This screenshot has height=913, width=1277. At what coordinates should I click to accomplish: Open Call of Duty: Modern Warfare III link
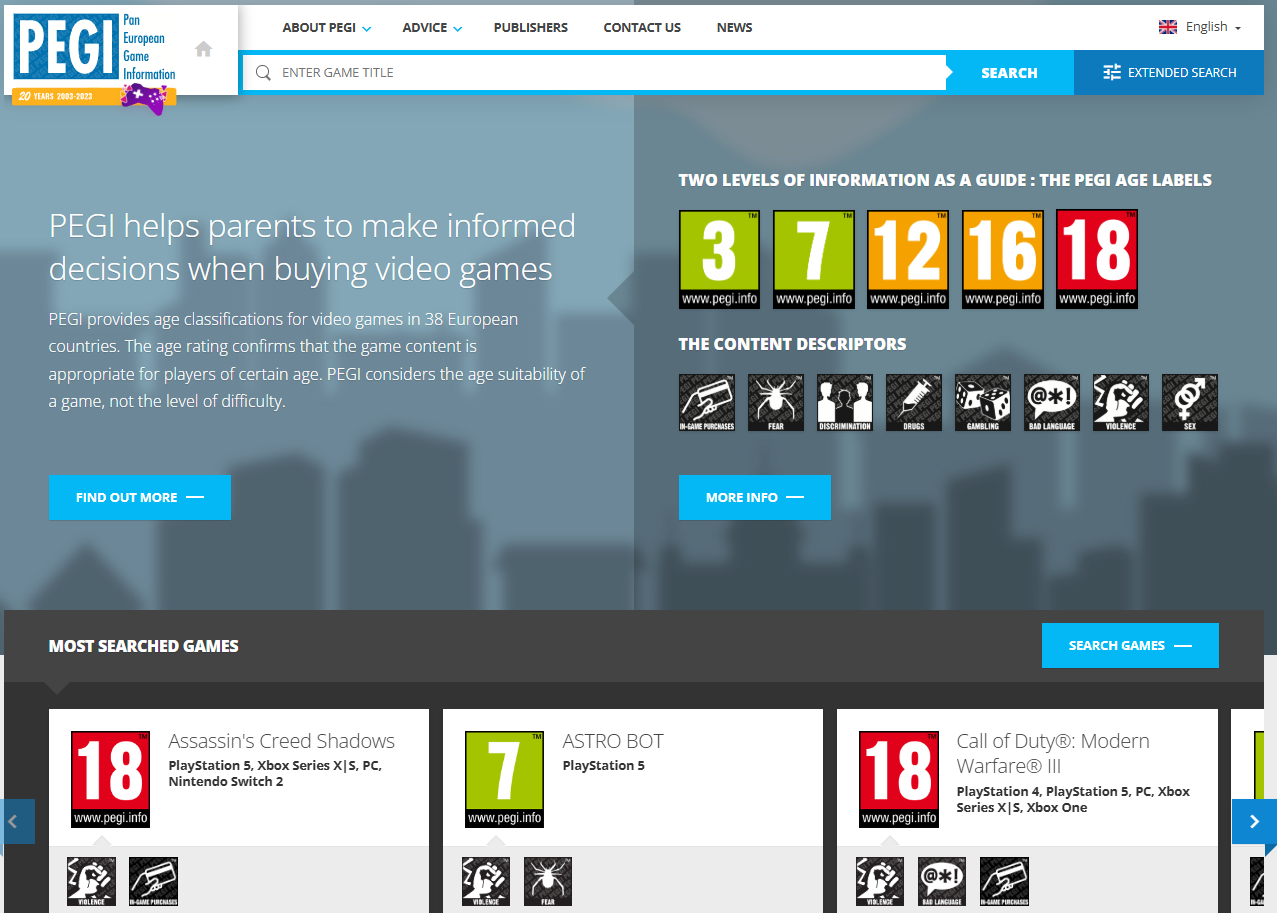[1053, 753]
